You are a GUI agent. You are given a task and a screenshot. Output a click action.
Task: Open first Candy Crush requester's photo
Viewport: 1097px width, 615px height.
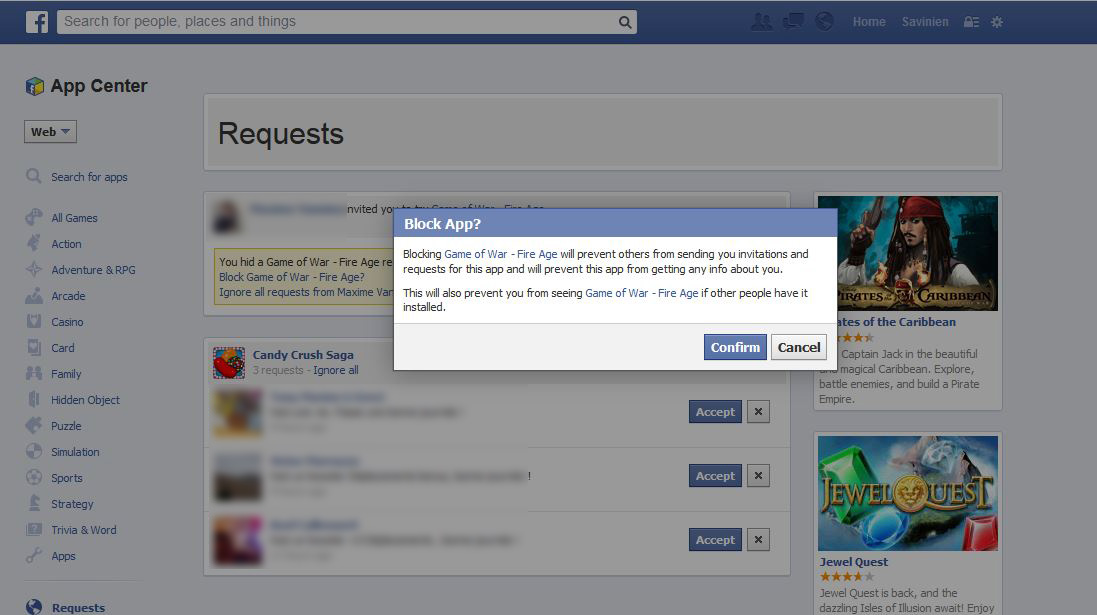(x=238, y=413)
